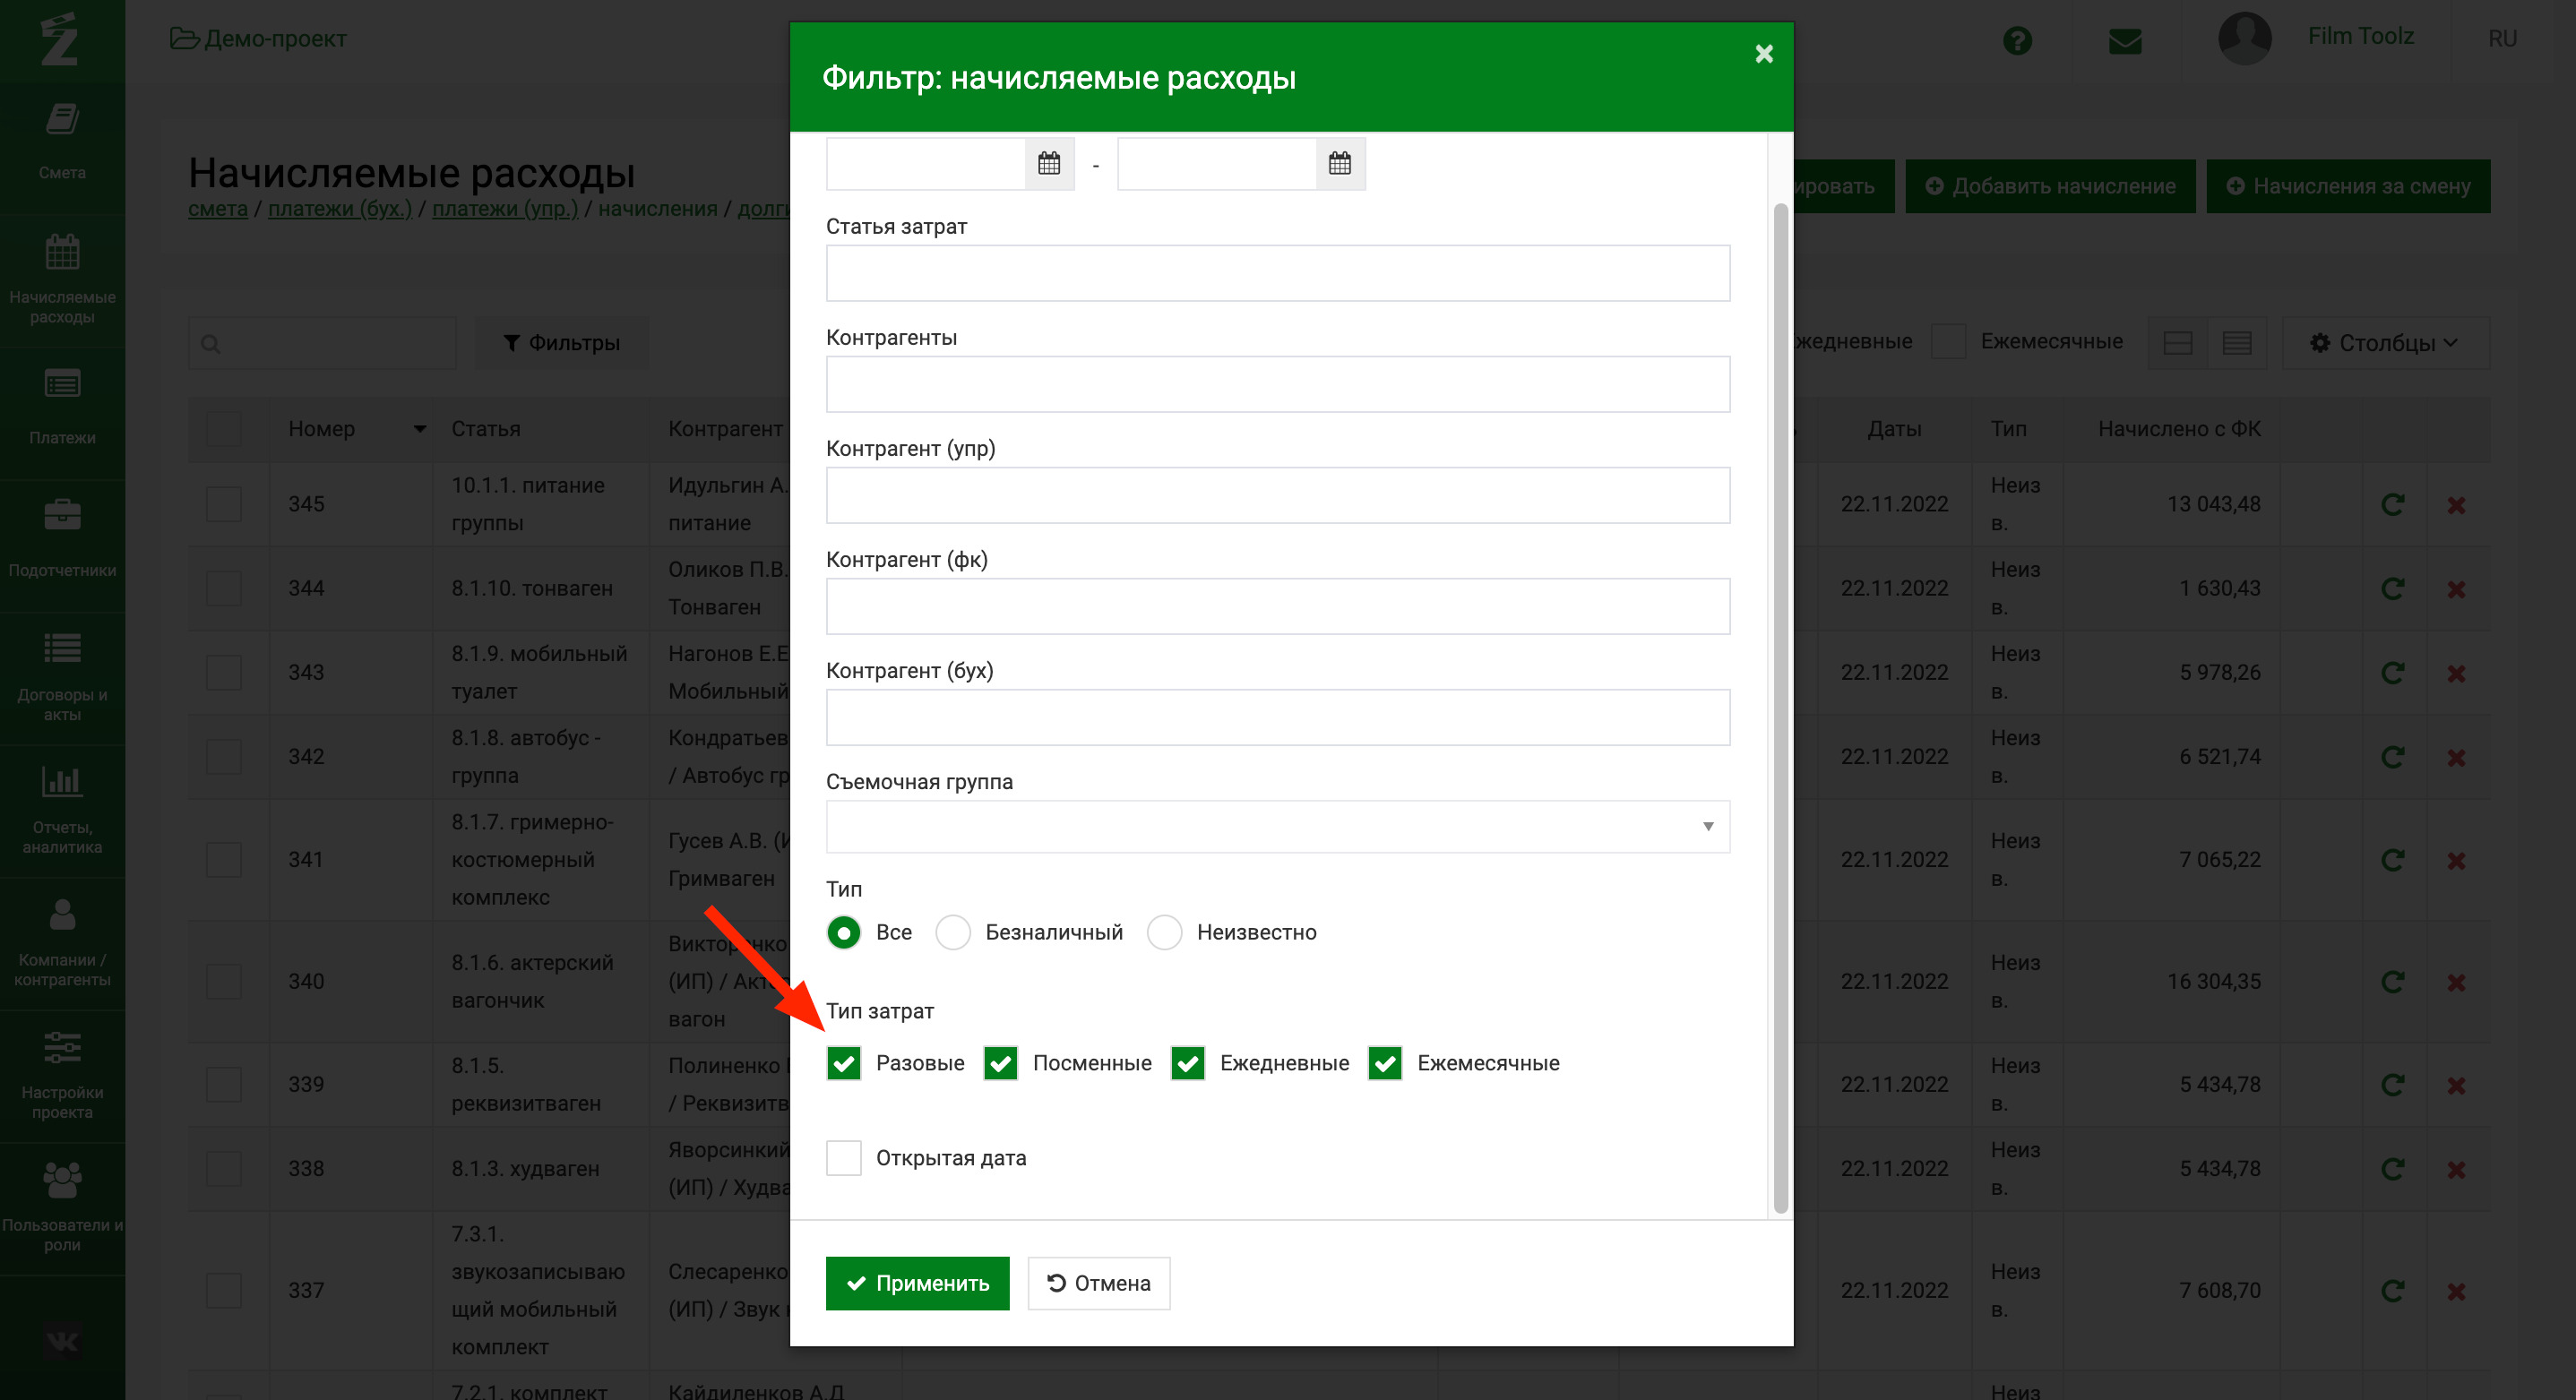Click in the Контрагент (фк) field
The width and height of the screenshot is (2576, 1400).
click(1278, 606)
